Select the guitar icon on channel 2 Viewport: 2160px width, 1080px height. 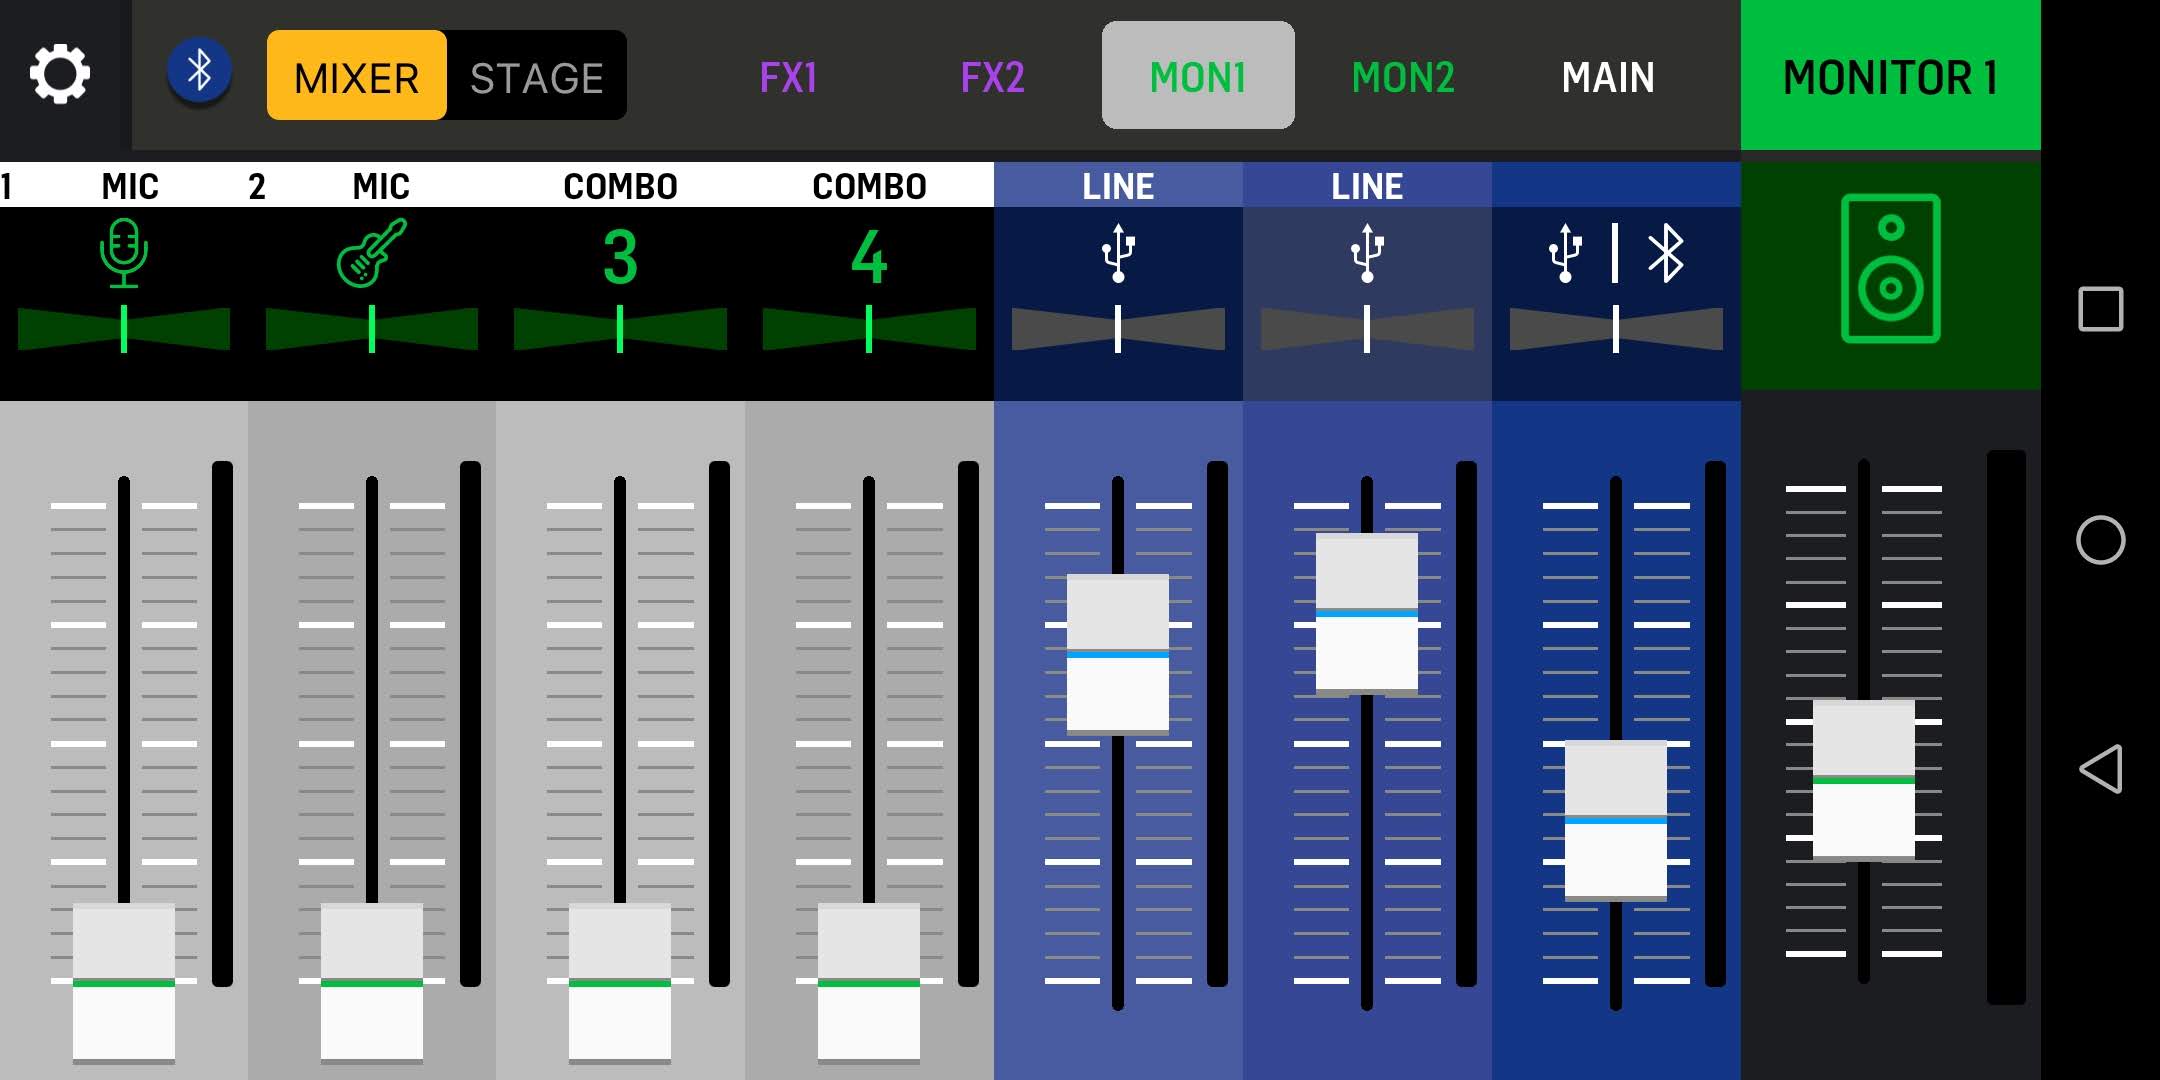point(371,253)
